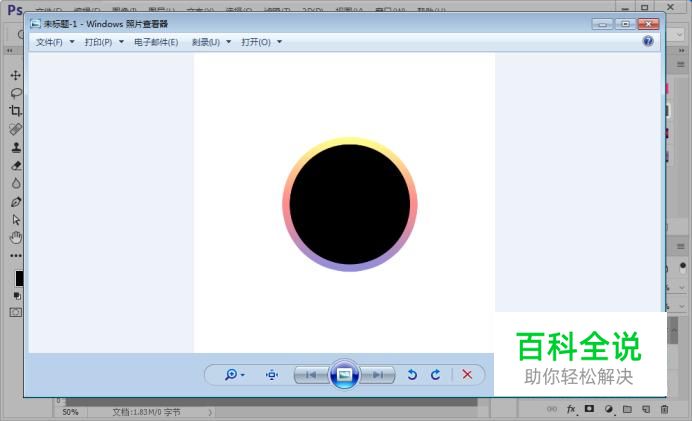692x421 pixels.
Task: Click the actual size fit button
Action: (x=272, y=375)
